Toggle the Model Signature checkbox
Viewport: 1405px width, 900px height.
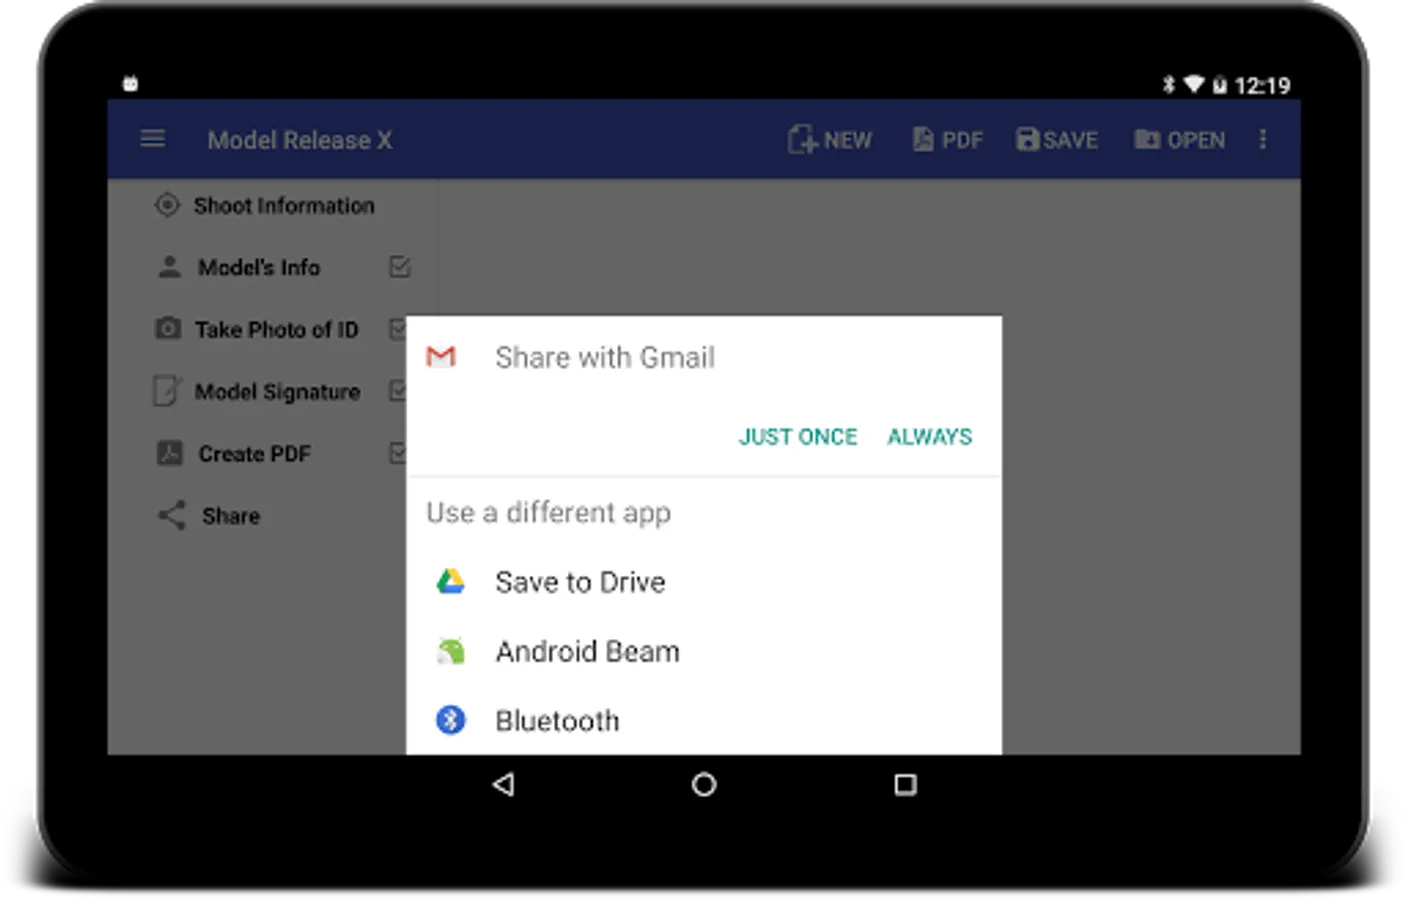[x=397, y=391]
